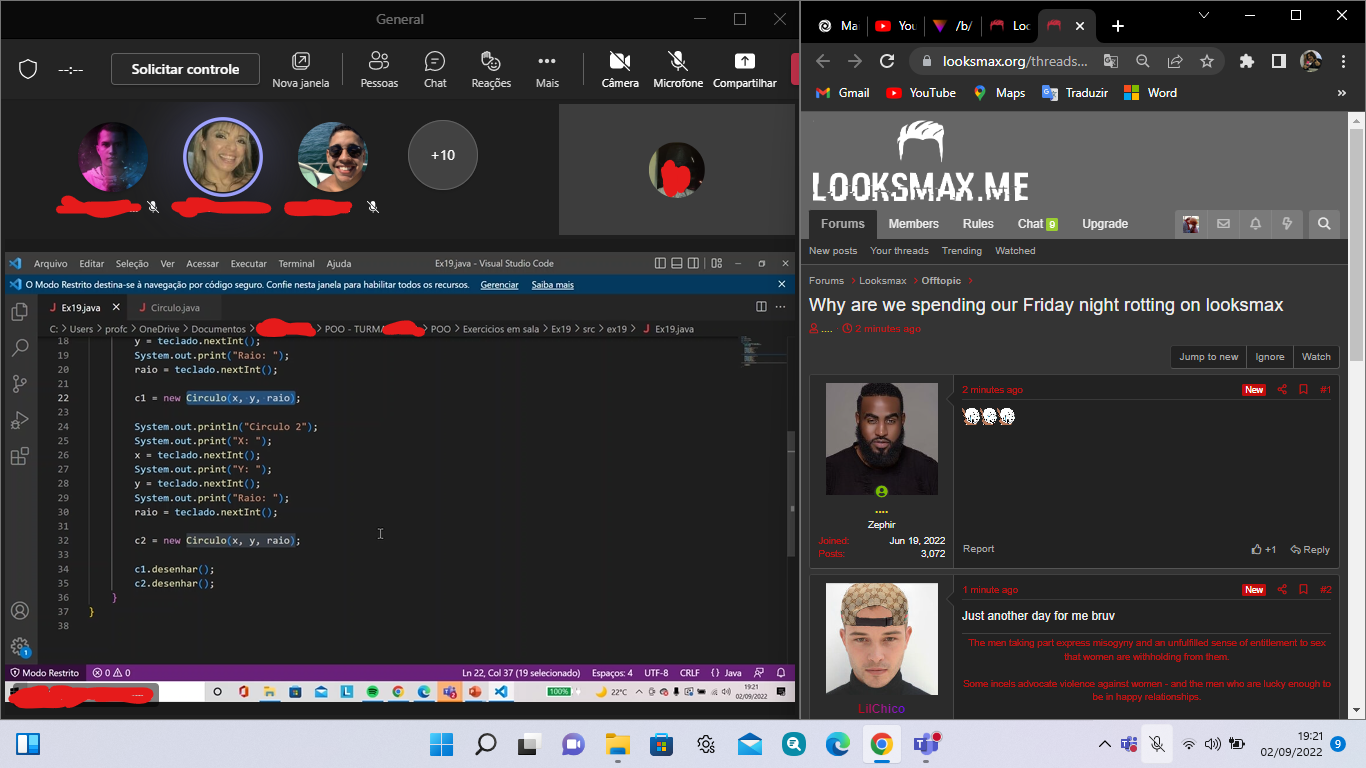The width and height of the screenshot is (1366, 768).
Task: Open the New posts sub-link
Action: point(833,251)
